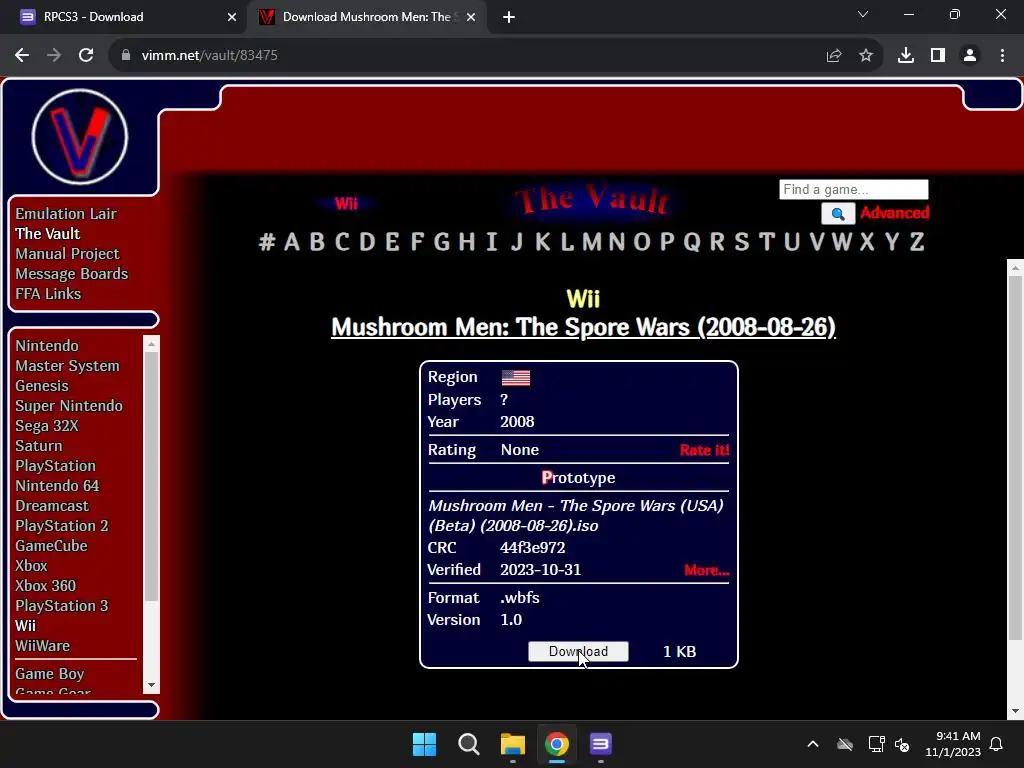
Task: Select WiiWare in console list
Action: pyautogui.click(x=42, y=646)
